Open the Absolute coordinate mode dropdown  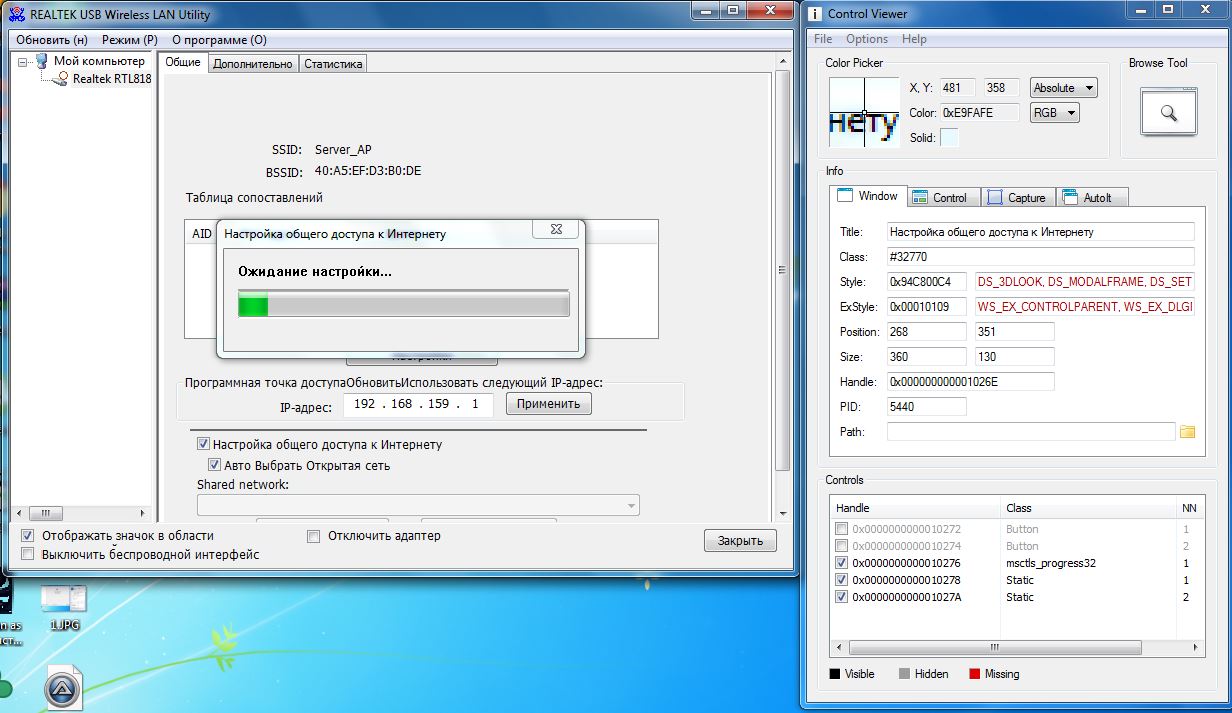(1063, 88)
